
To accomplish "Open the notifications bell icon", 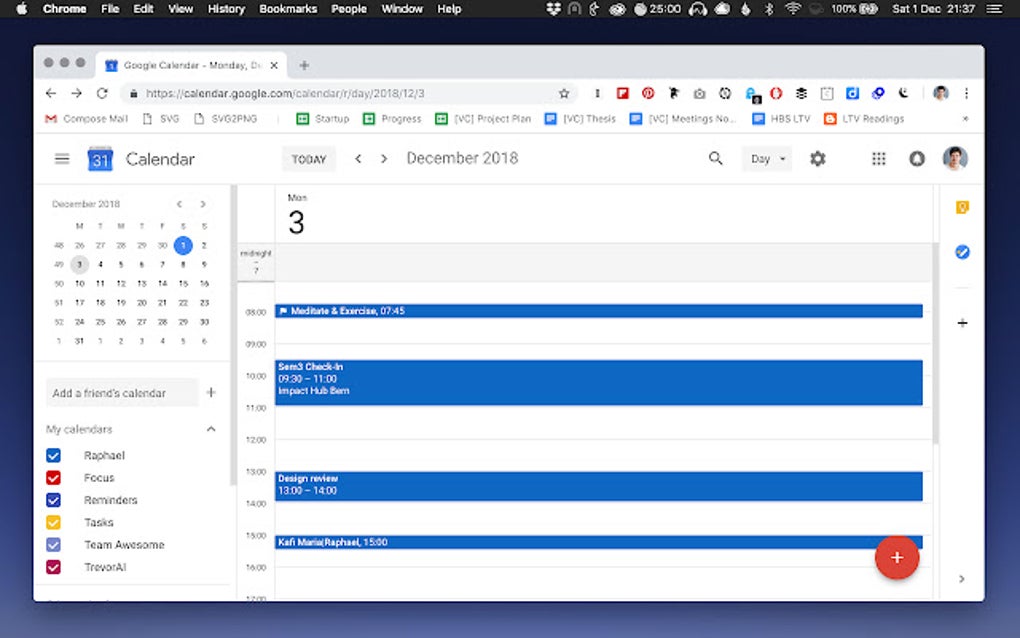I will (x=917, y=159).
